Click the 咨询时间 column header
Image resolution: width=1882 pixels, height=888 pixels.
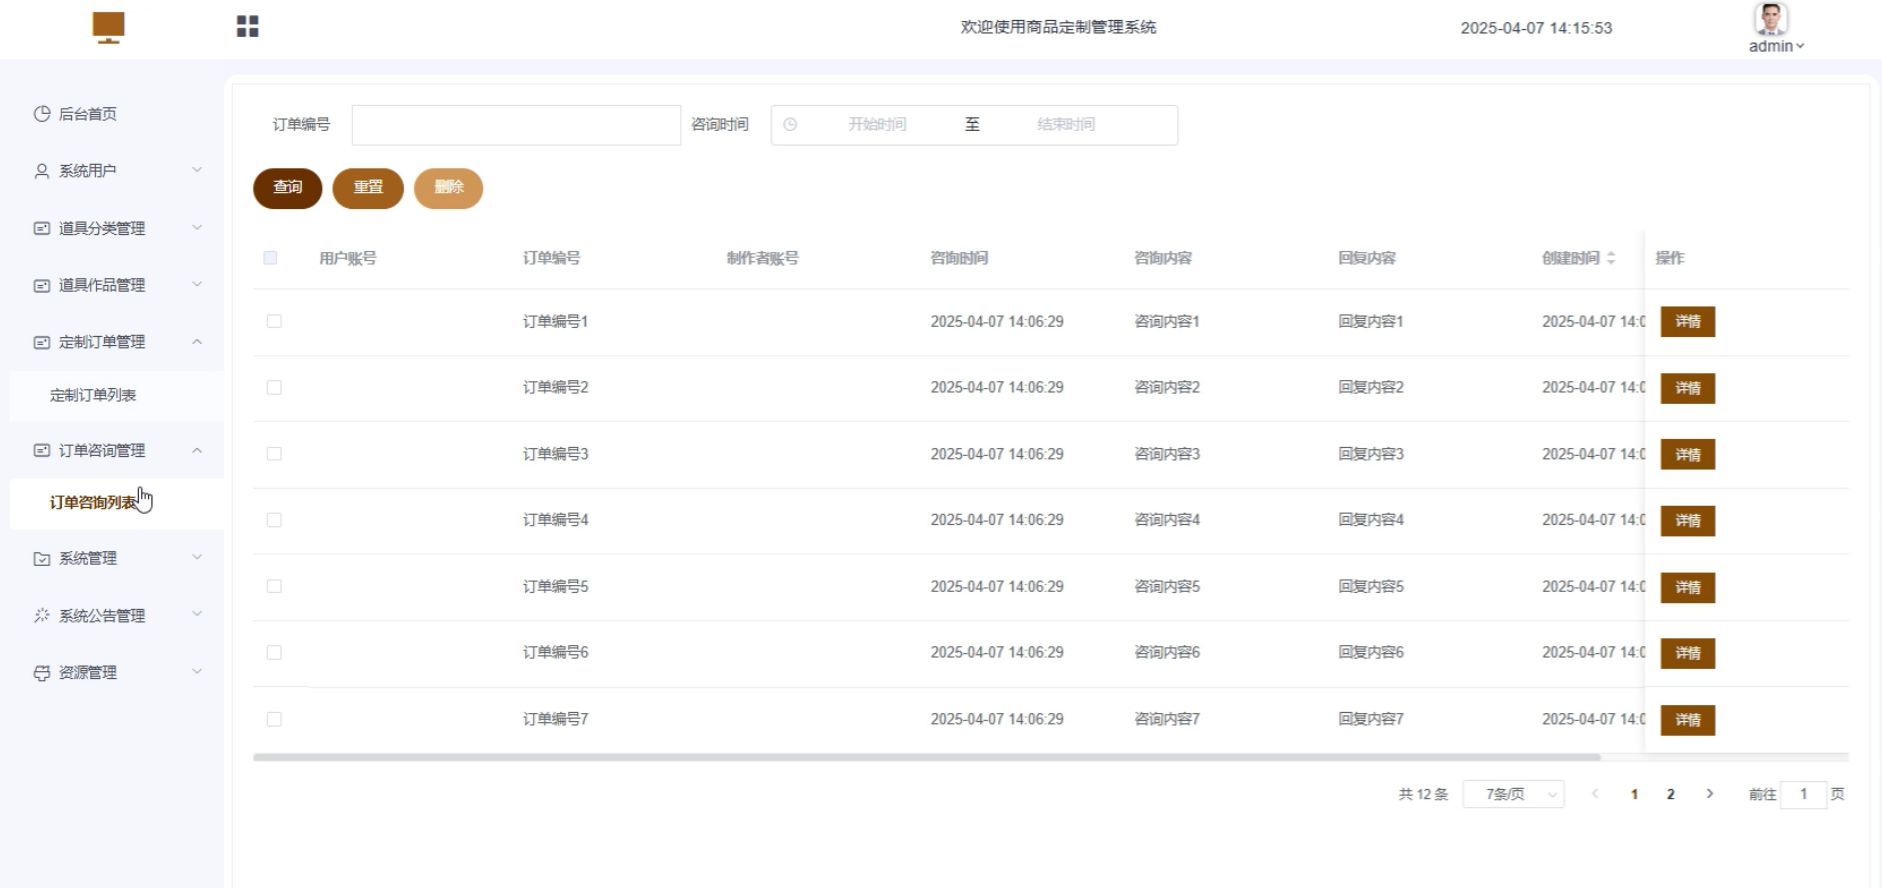(959, 258)
